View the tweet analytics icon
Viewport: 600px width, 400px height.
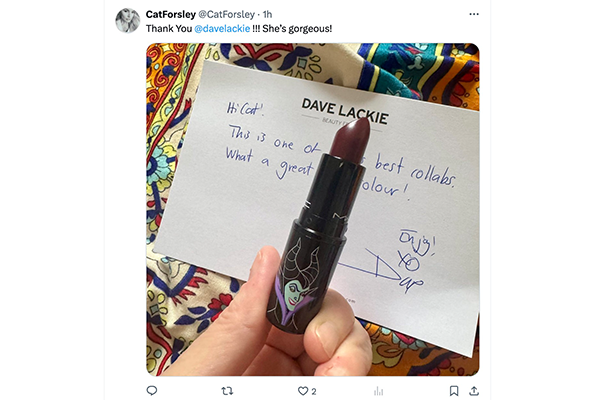click(378, 391)
